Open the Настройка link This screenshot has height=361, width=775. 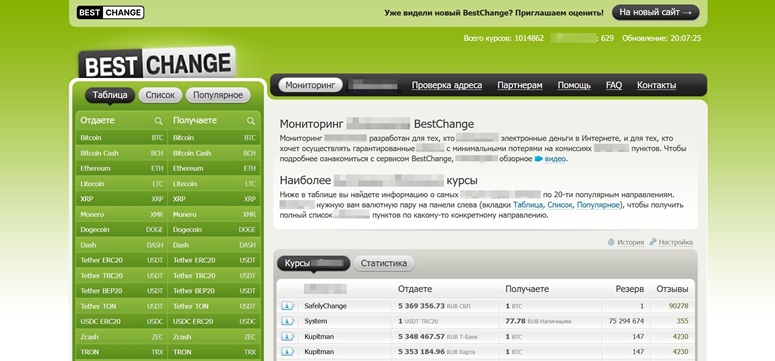click(x=676, y=242)
